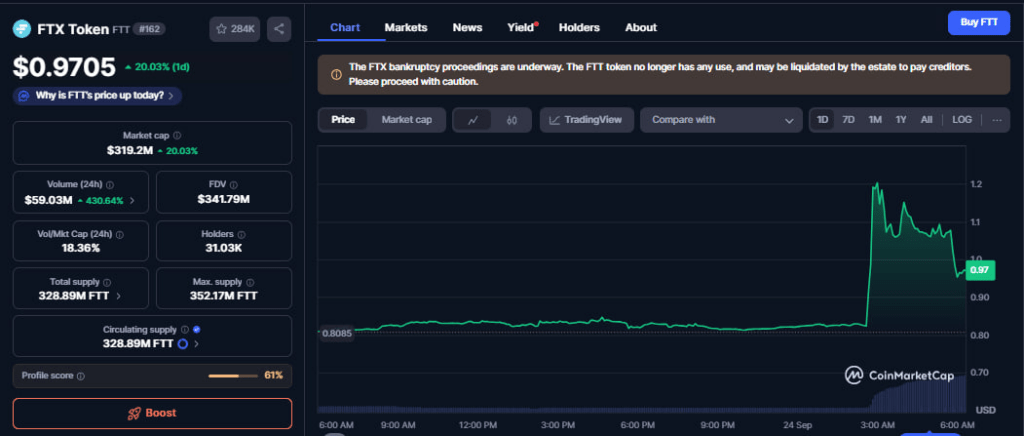
Task: Click the rocket icon on Boost button
Action: pyautogui.click(x=135, y=413)
